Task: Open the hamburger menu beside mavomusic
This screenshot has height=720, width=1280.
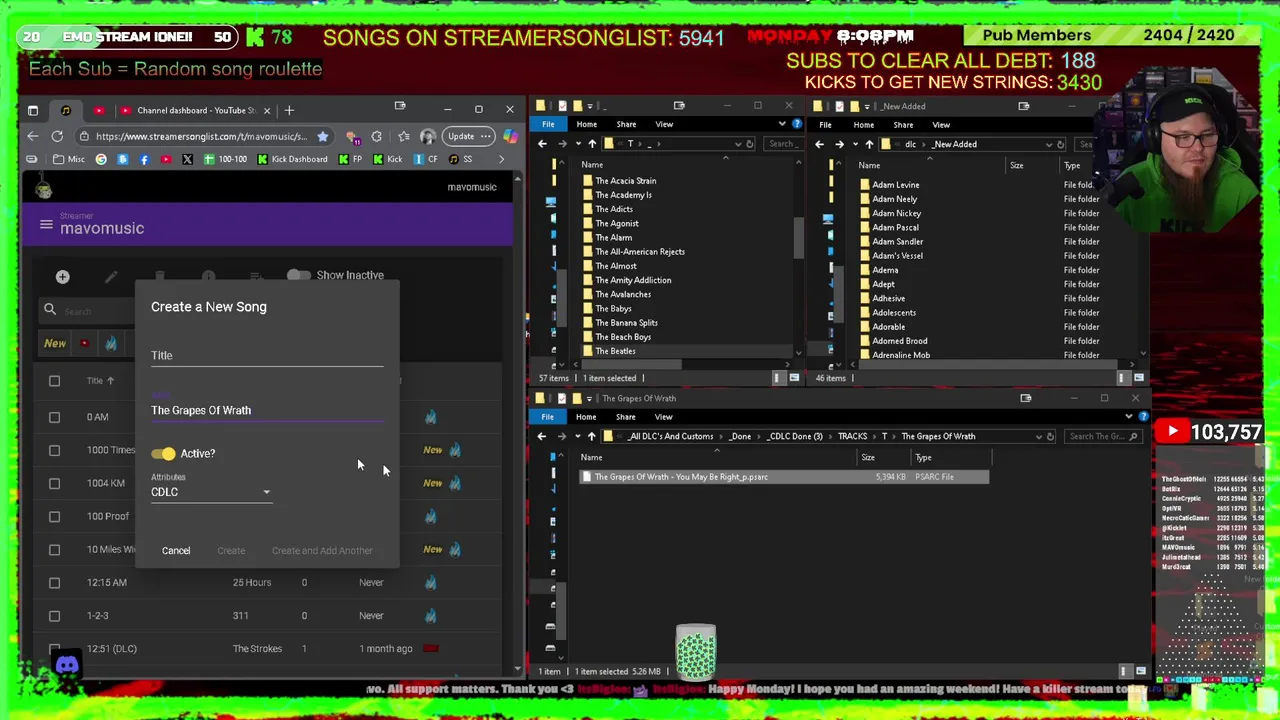Action: click(46, 225)
